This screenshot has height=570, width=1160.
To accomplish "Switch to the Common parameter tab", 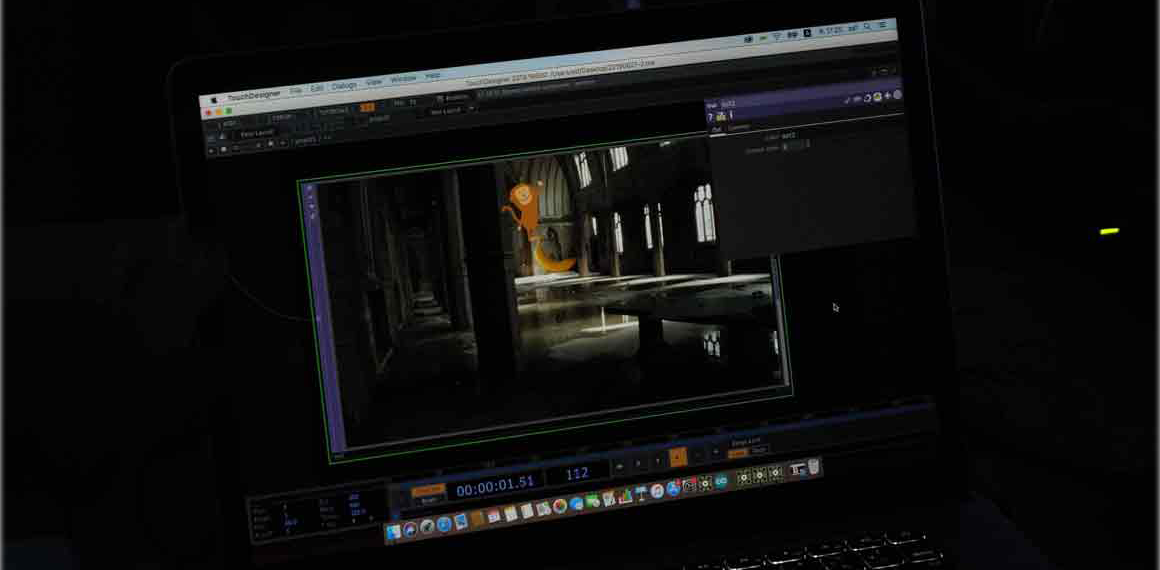I will (x=738, y=127).
